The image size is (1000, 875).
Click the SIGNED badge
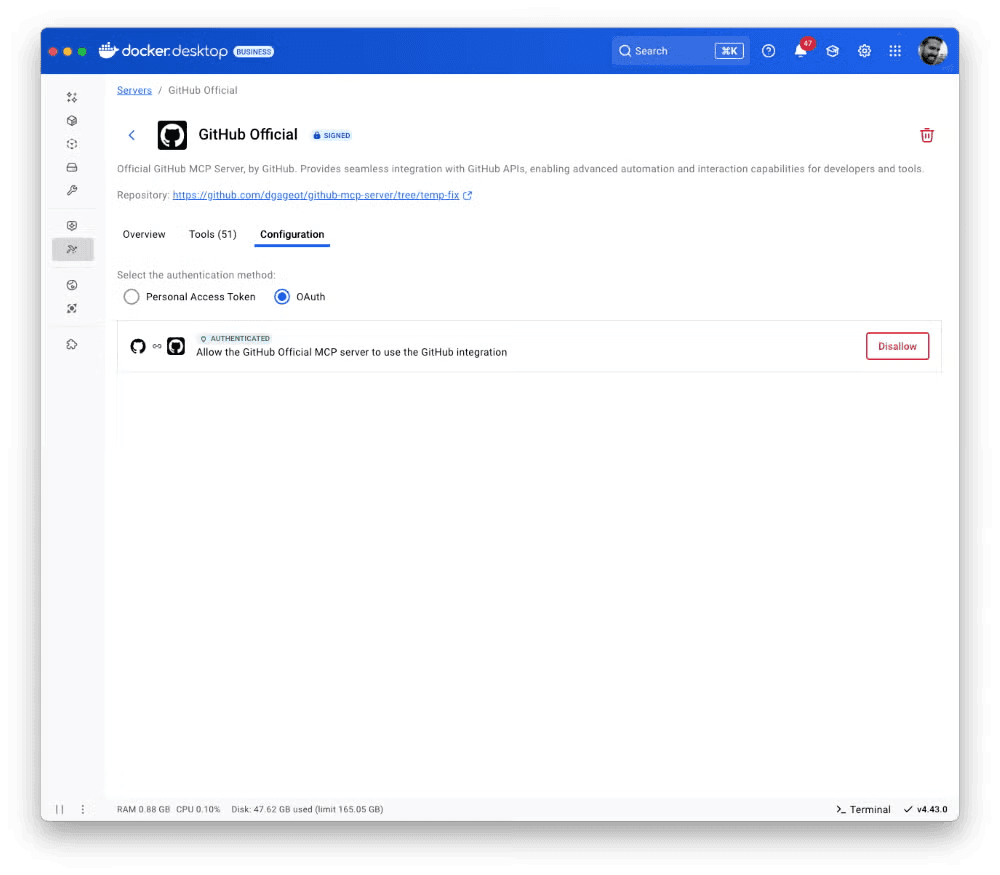click(332, 135)
